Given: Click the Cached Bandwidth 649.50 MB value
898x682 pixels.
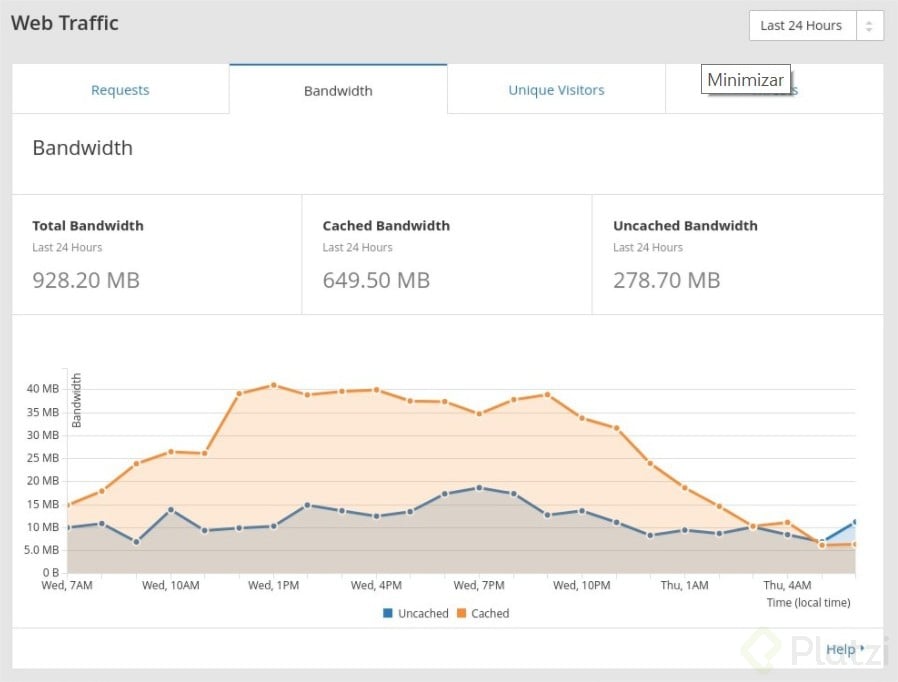Looking at the screenshot, I should point(376,280).
